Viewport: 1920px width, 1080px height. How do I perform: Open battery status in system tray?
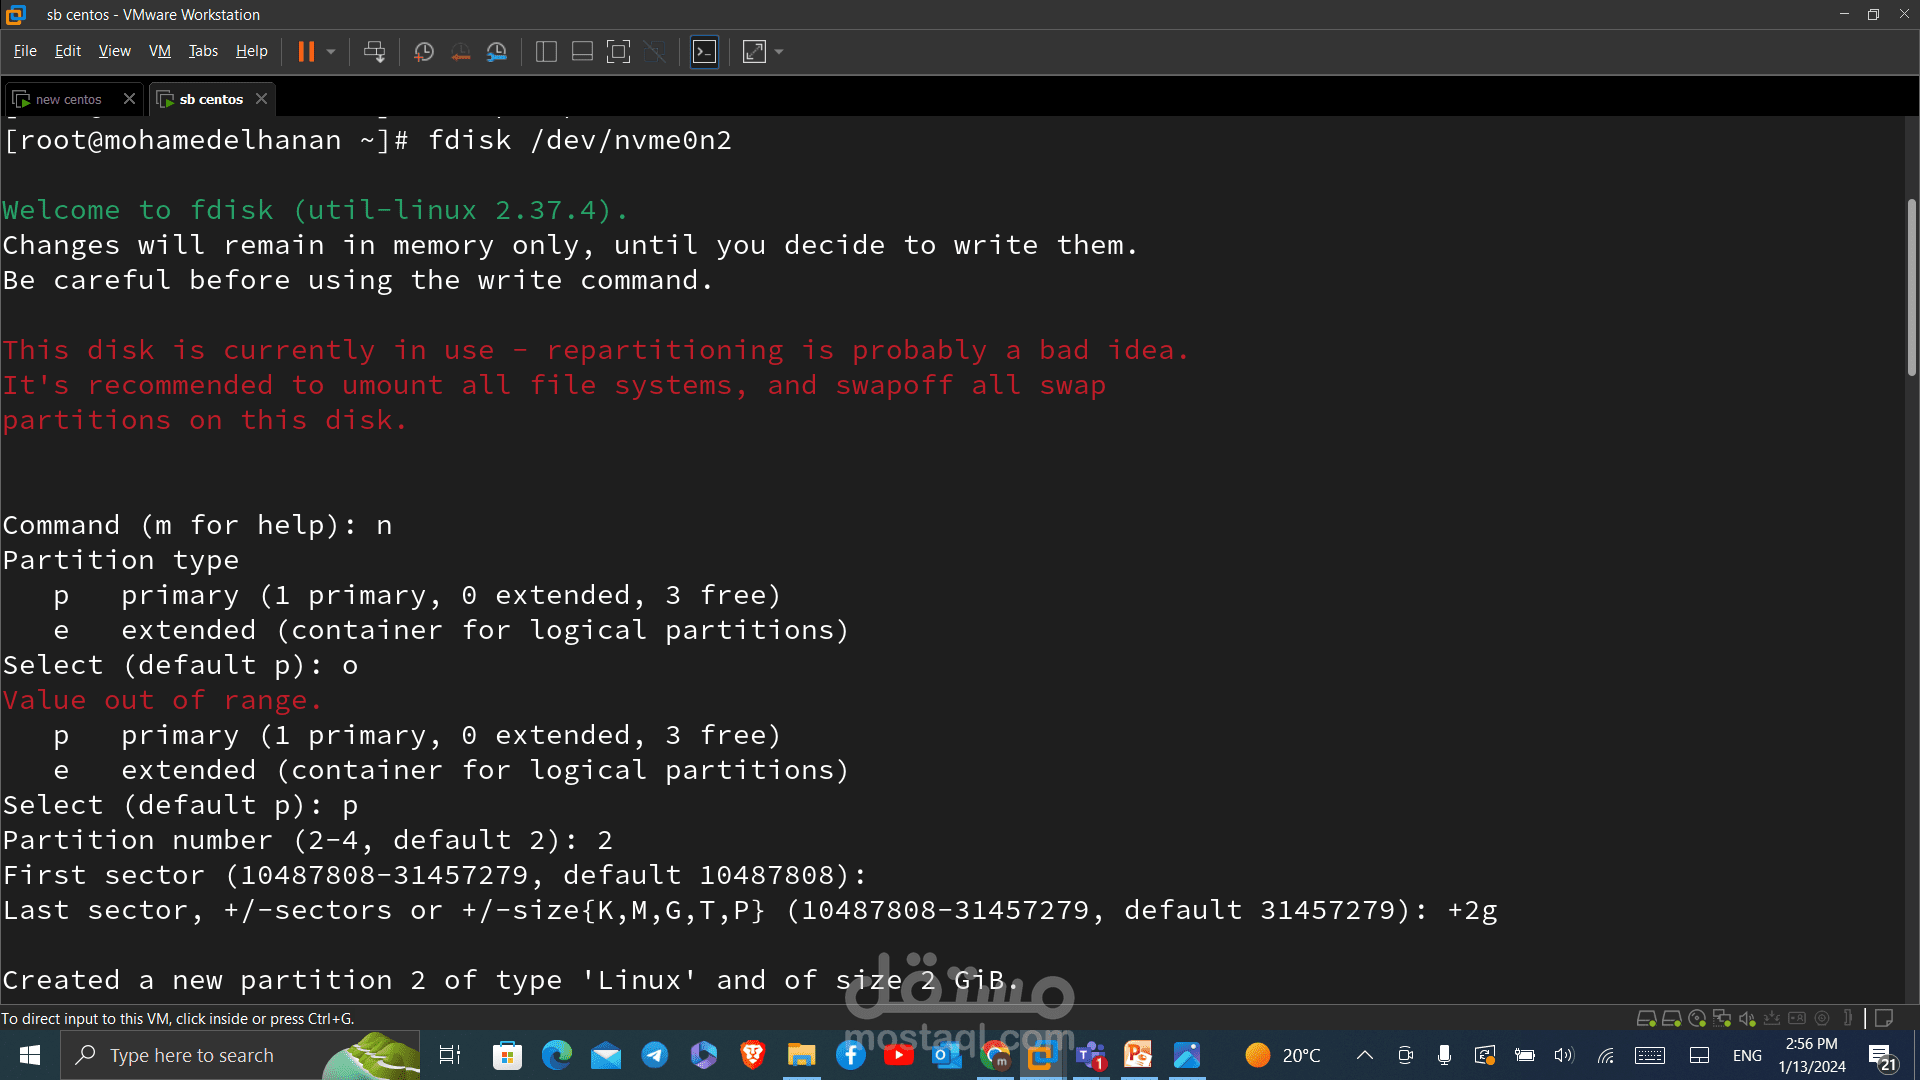[1524, 1055]
